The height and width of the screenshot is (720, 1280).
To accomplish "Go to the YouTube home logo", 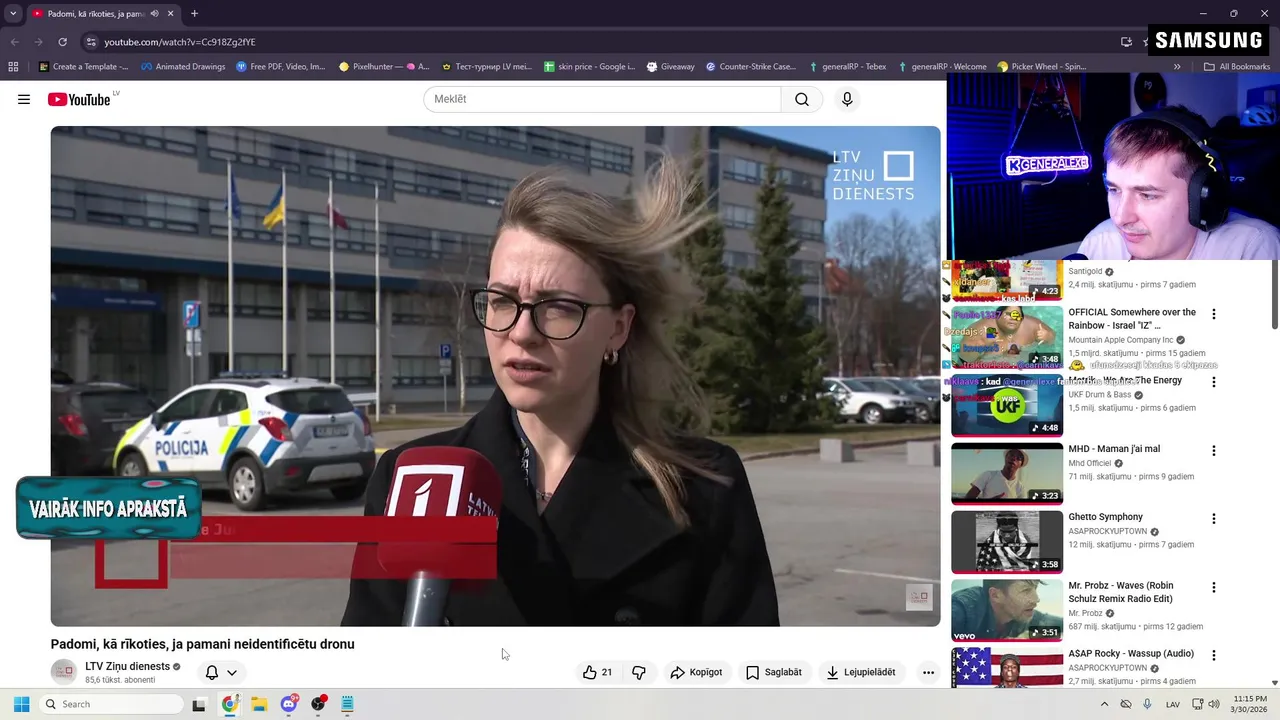I will point(79,99).
